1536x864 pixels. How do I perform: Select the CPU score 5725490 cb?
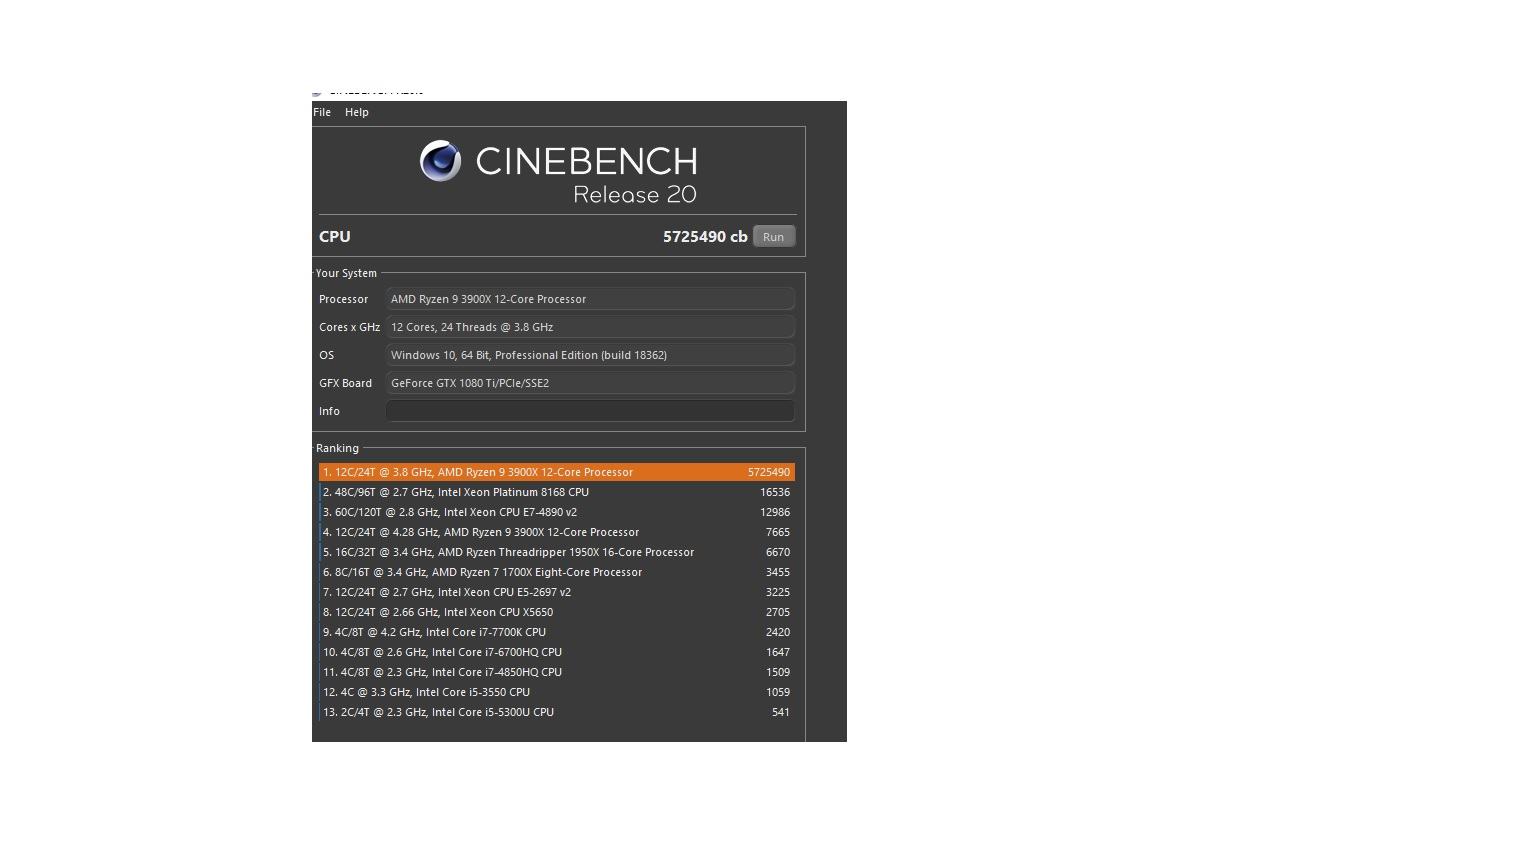(705, 237)
